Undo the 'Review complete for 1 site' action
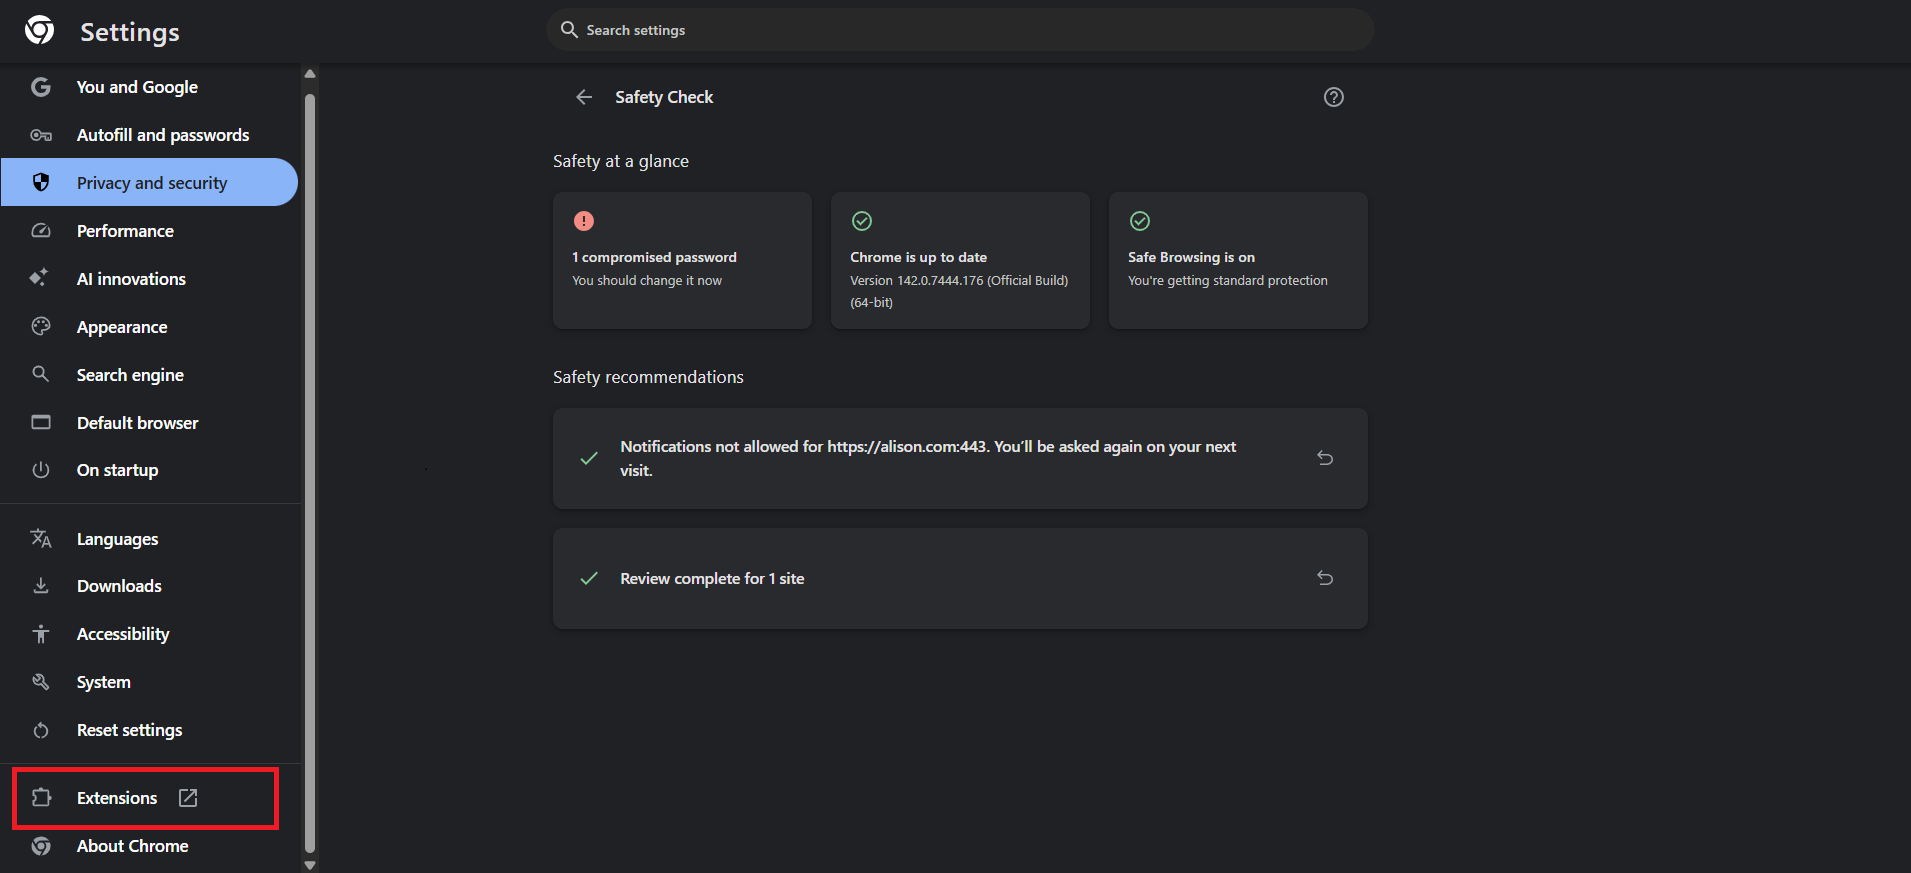This screenshot has height=873, width=1911. pyautogui.click(x=1325, y=578)
